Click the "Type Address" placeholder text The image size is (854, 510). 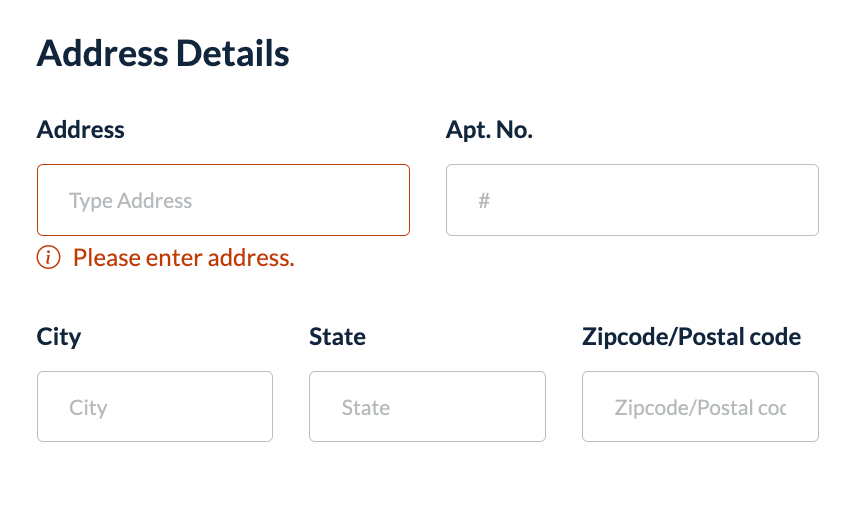[x=130, y=201]
